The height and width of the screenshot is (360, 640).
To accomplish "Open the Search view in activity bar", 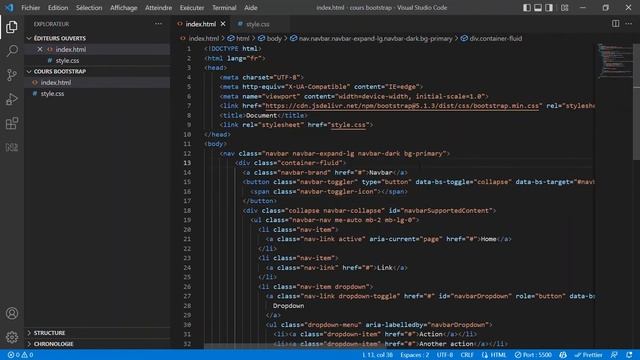I will click(12, 51).
